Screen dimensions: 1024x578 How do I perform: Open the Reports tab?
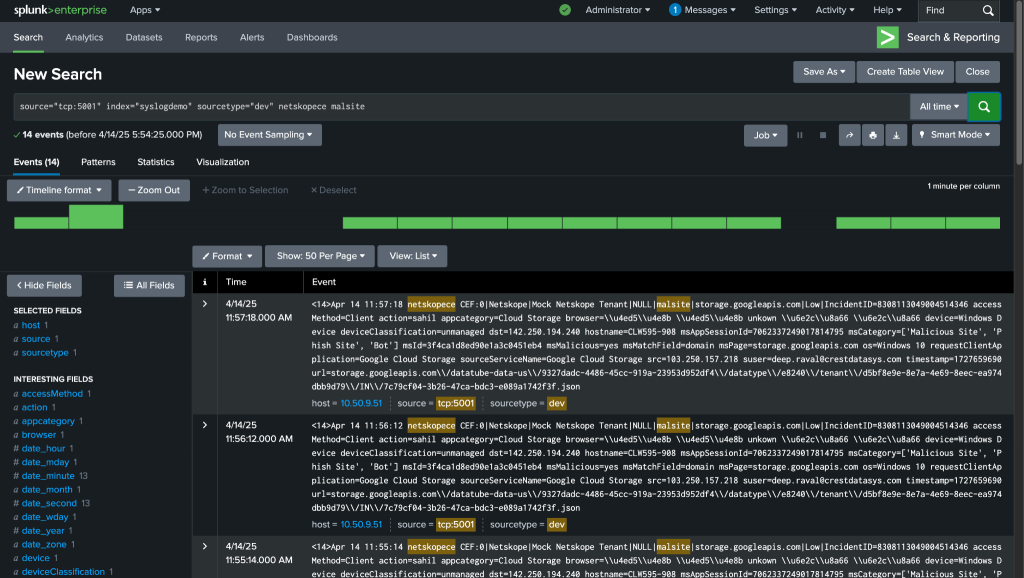click(x=201, y=37)
